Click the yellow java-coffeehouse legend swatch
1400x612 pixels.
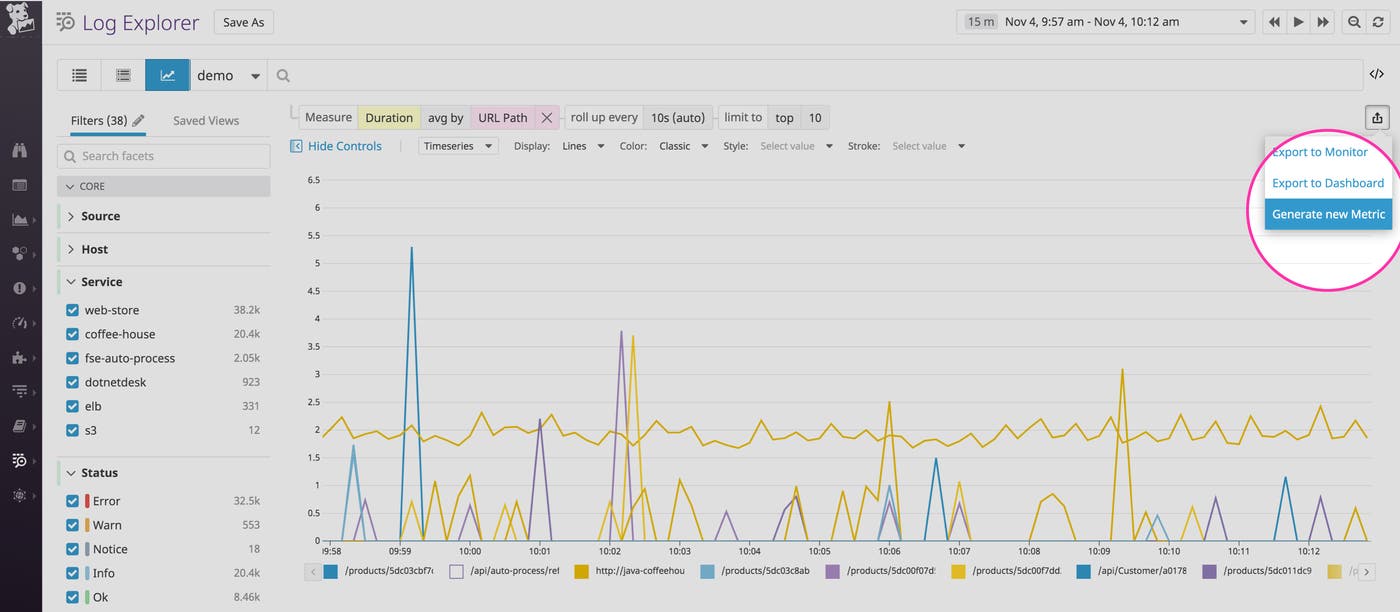click(x=580, y=571)
